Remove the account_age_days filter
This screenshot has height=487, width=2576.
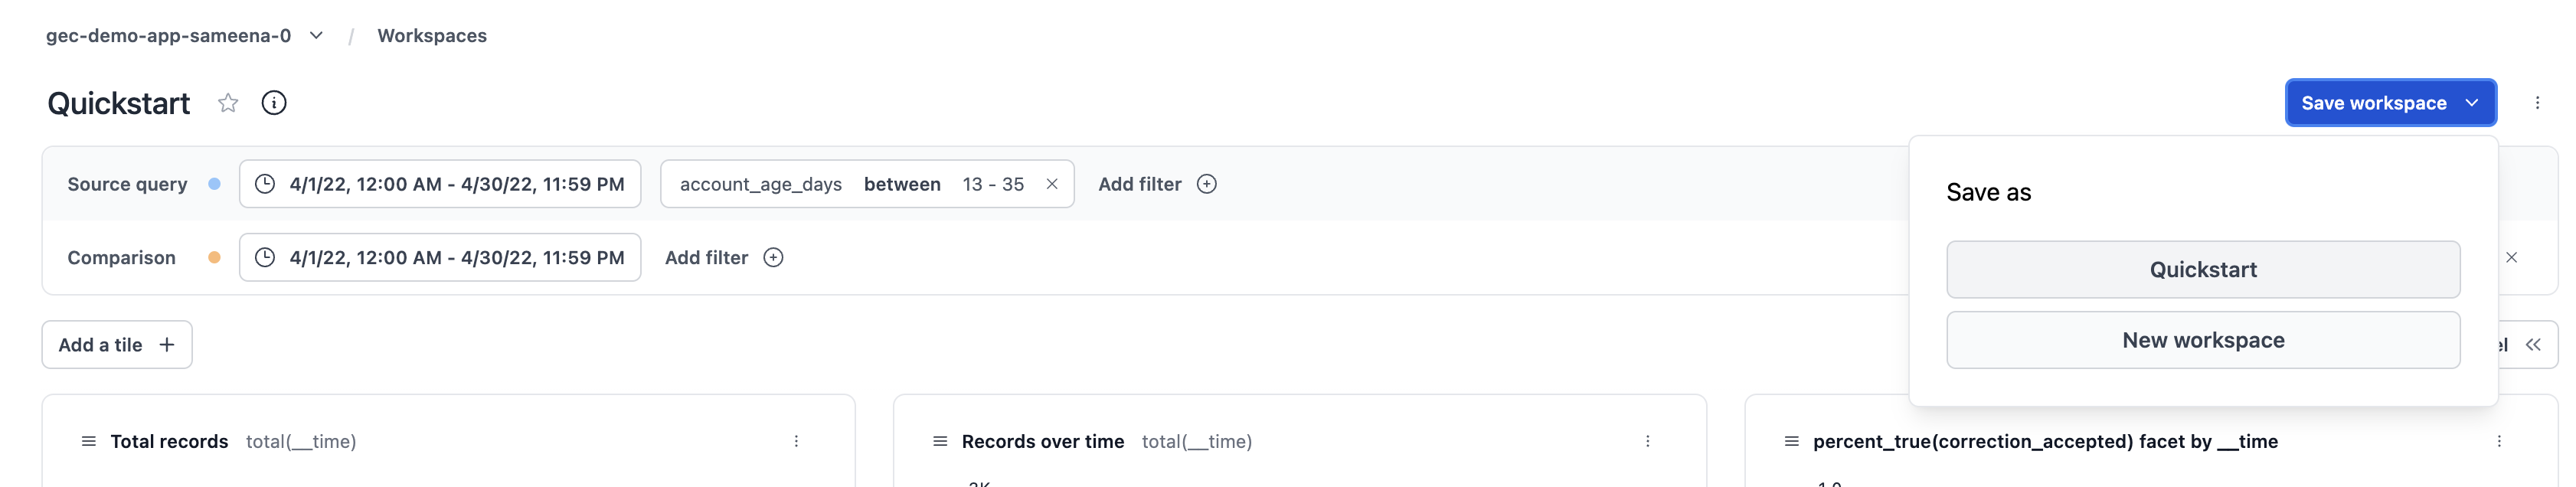(x=1051, y=184)
